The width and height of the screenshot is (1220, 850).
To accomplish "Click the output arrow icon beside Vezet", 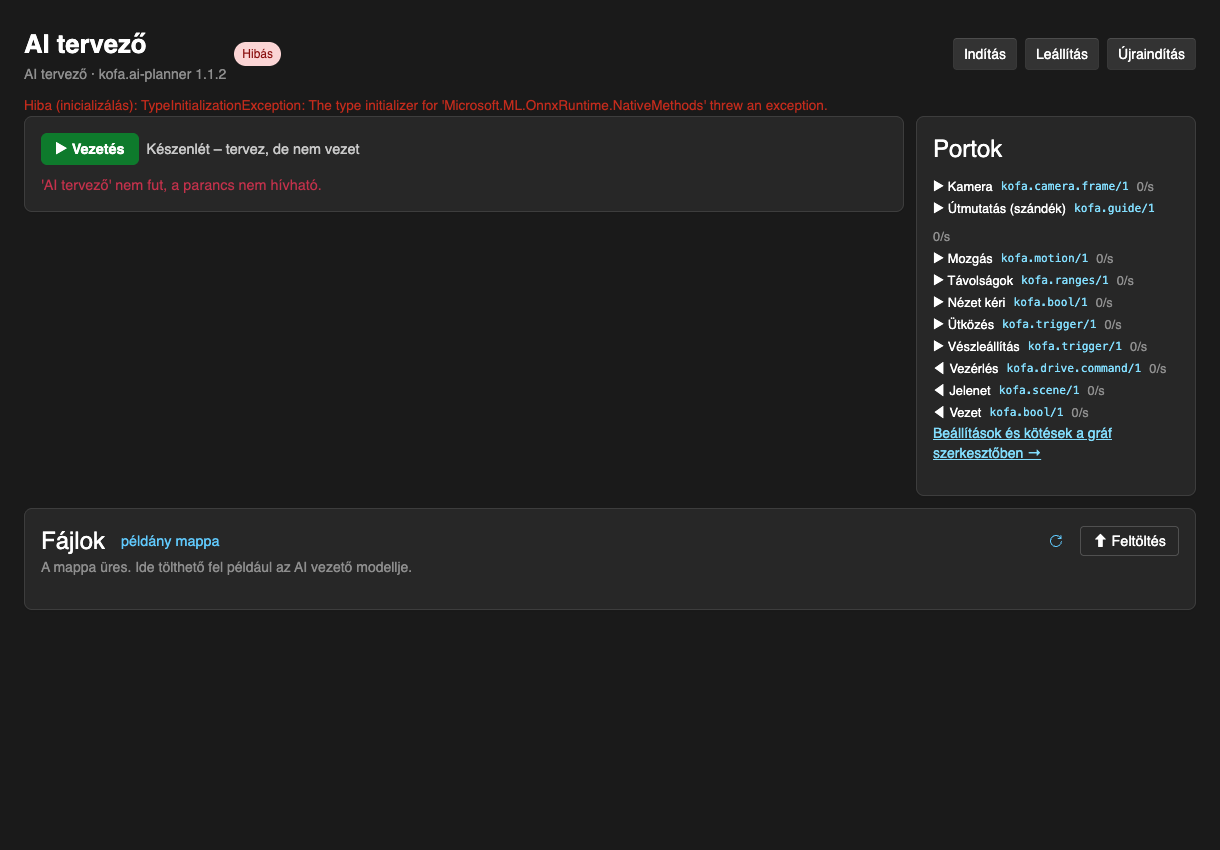I will tap(938, 412).
